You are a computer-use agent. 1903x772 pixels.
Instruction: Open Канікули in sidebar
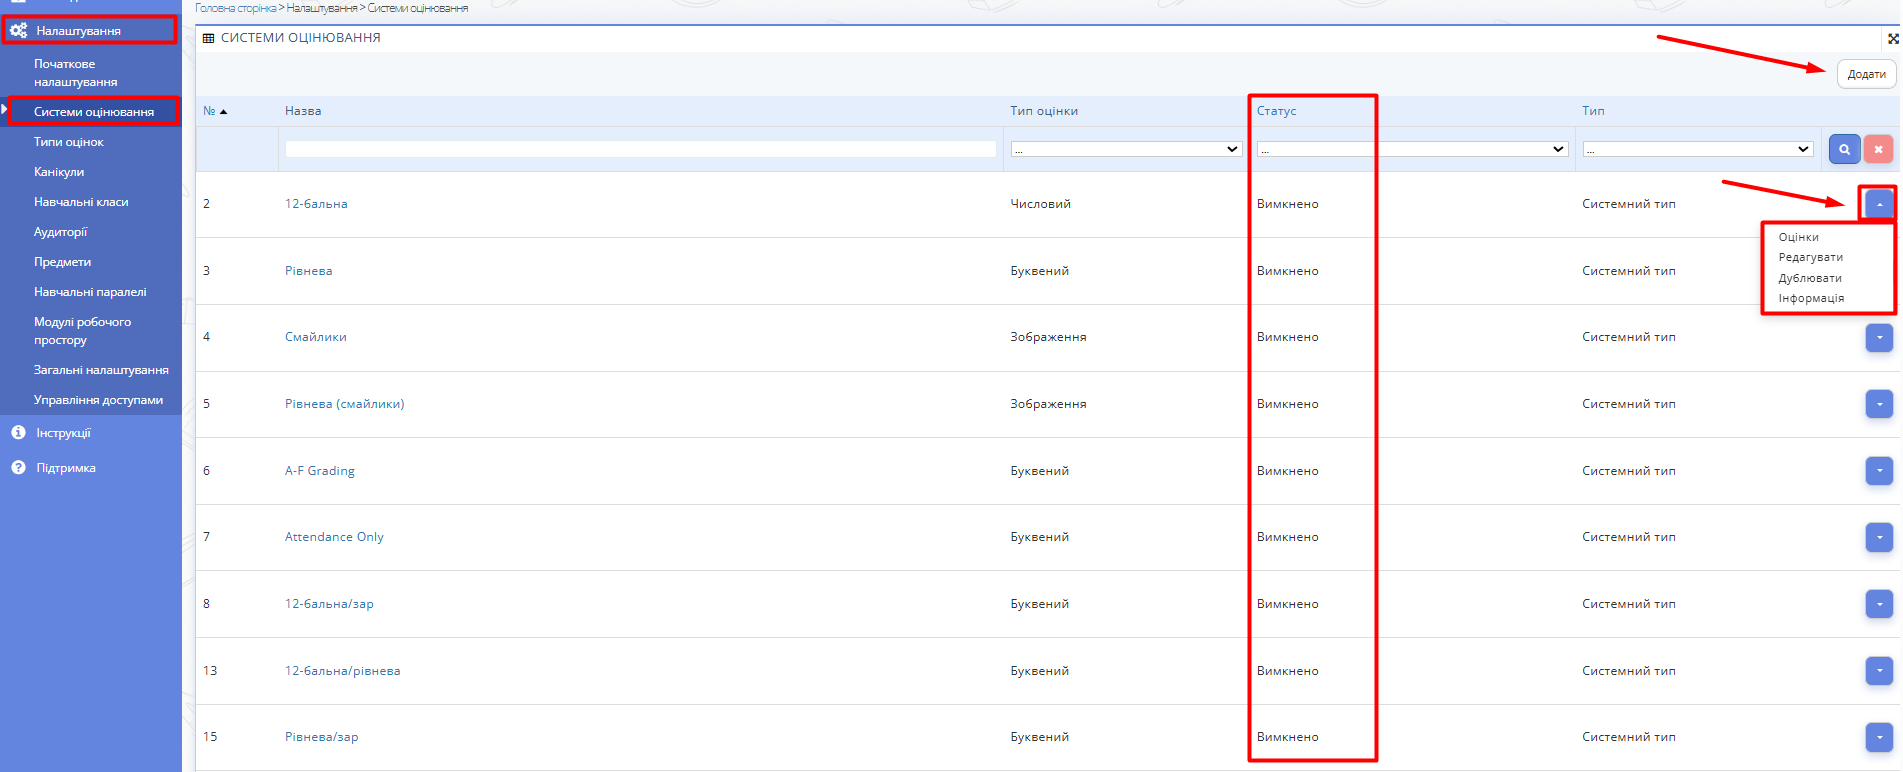[59, 172]
